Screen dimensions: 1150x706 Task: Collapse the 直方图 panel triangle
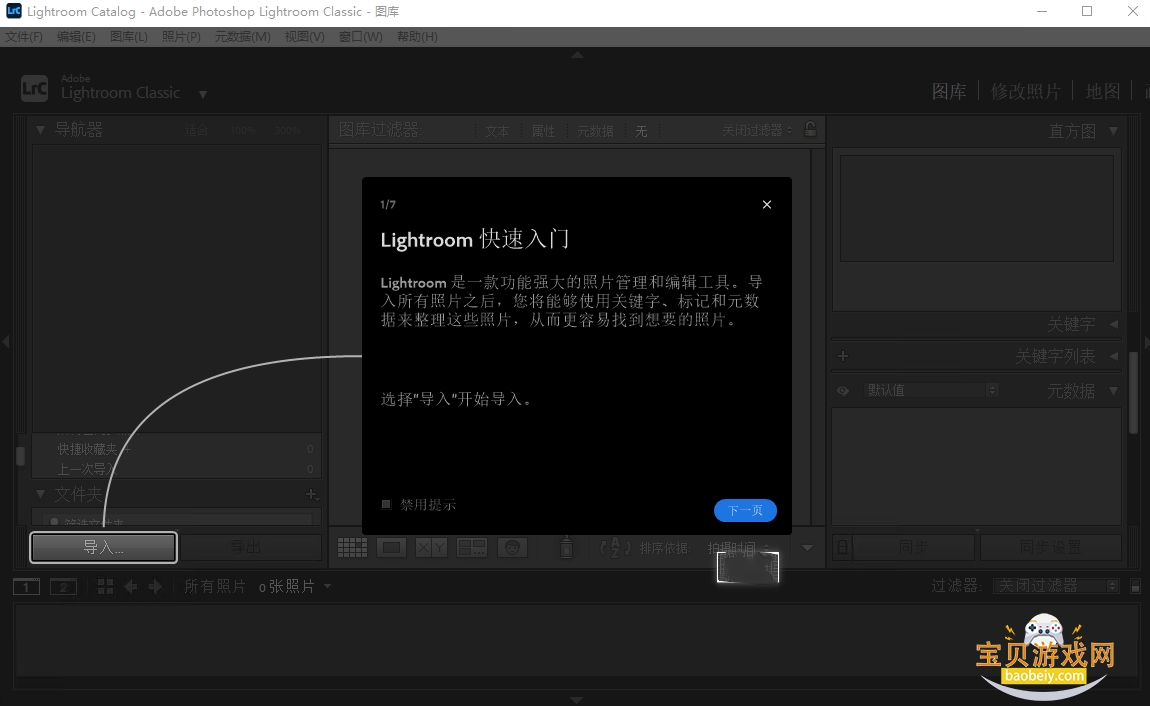(1113, 131)
